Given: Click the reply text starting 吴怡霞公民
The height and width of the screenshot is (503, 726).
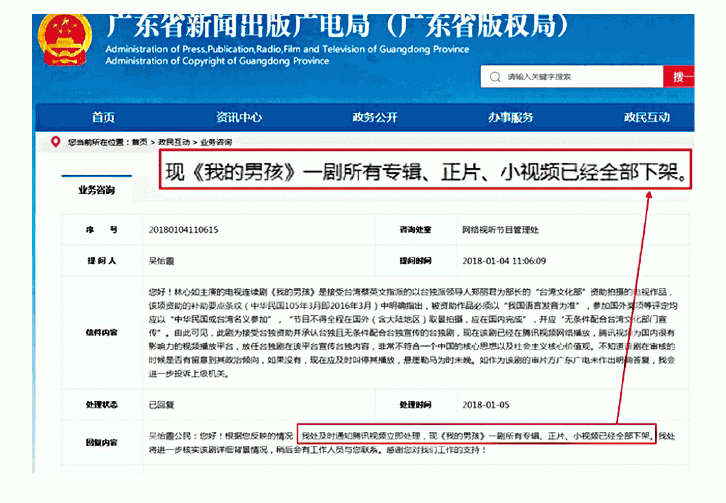Looking at the screenshot, I should (x=412, y=442).
